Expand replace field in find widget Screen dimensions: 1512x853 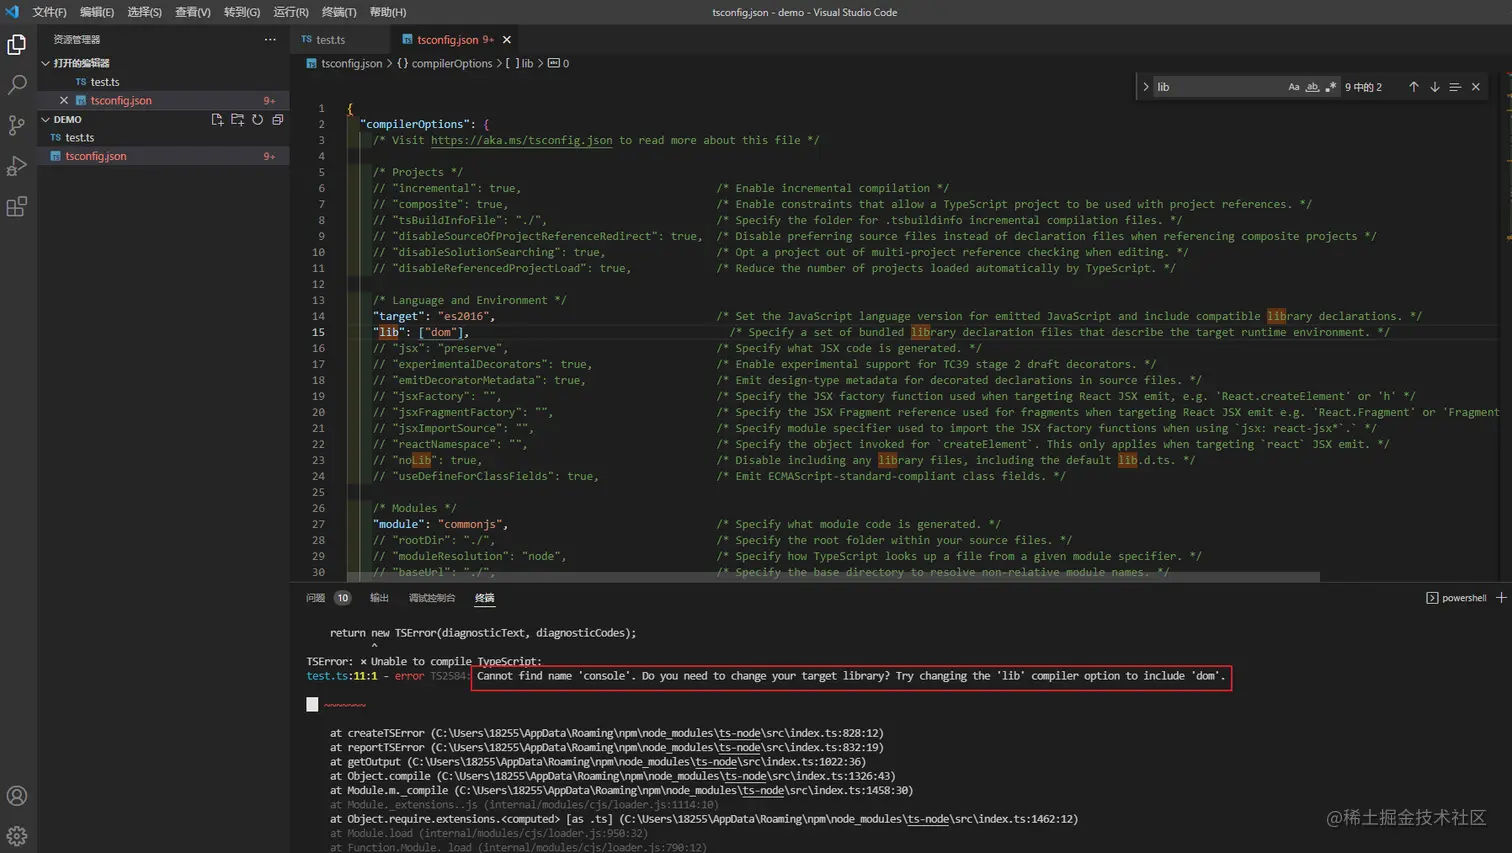coord(1146,87)
